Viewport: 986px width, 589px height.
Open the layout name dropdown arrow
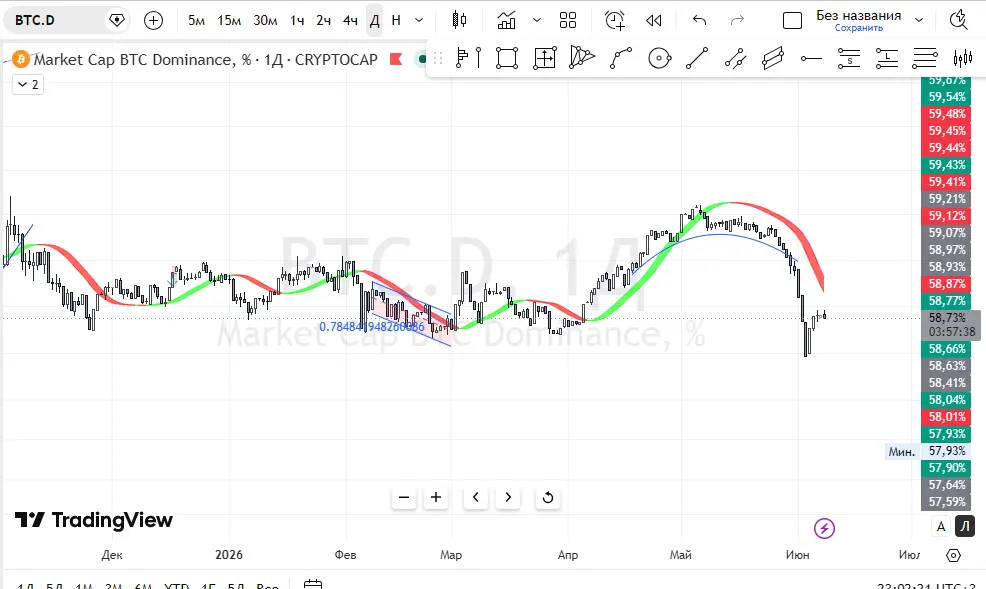(919, 20)
